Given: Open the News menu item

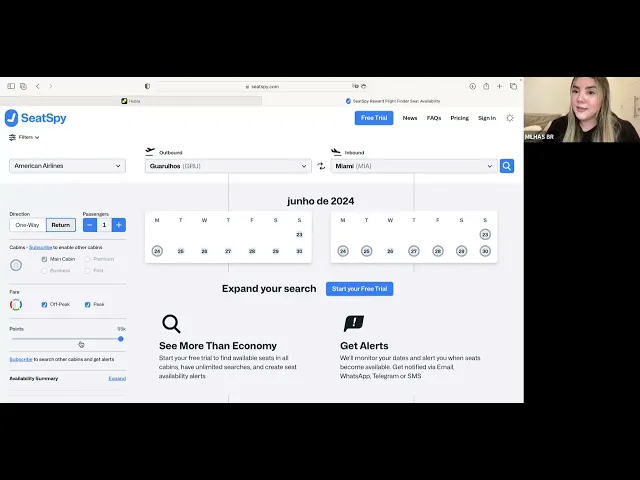Looking at the screenshot, I should 410,118.
